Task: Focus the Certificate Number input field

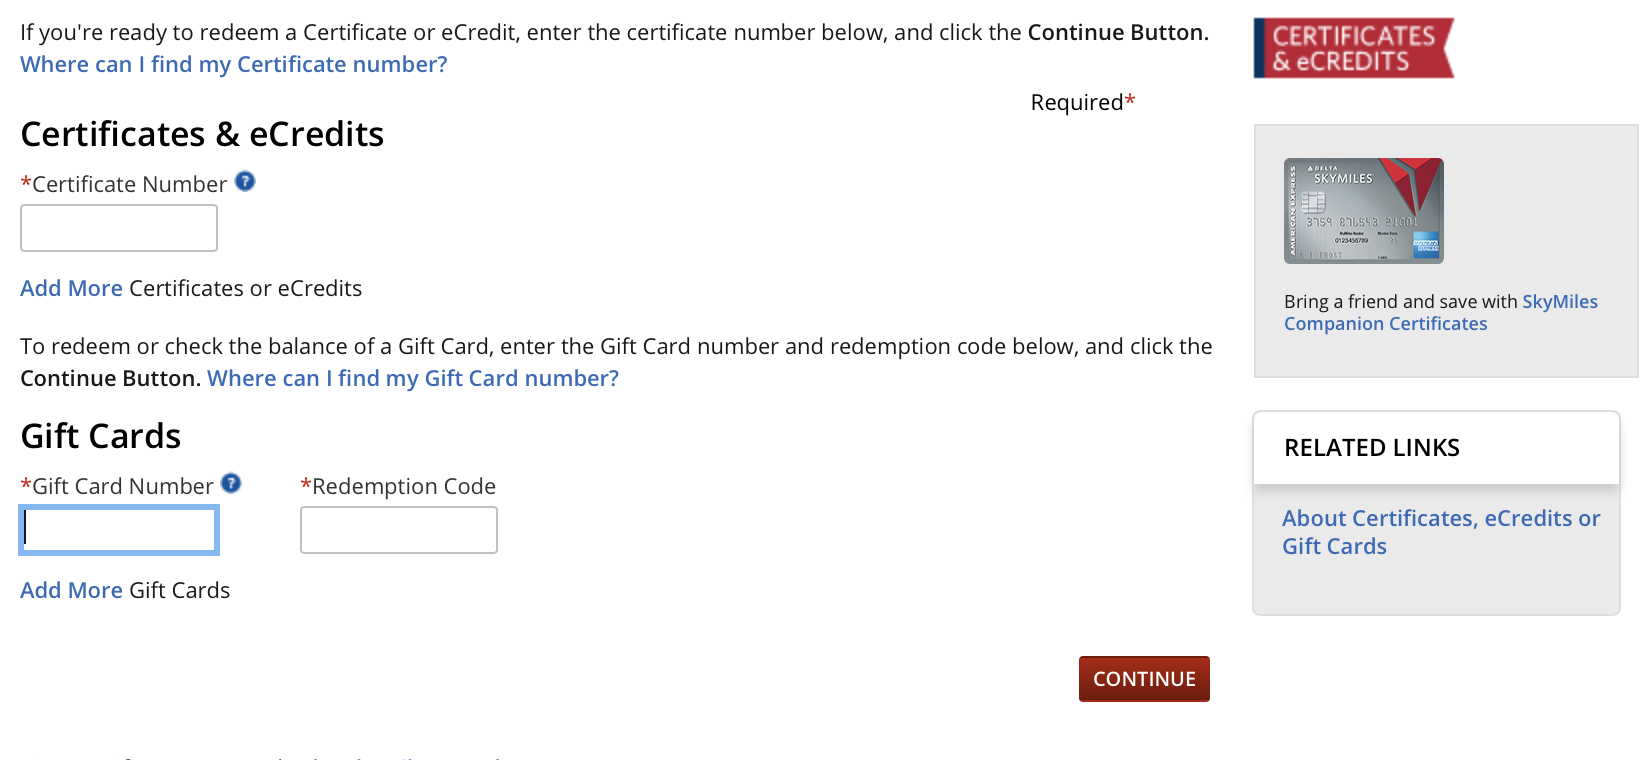Action: point(119,228)
